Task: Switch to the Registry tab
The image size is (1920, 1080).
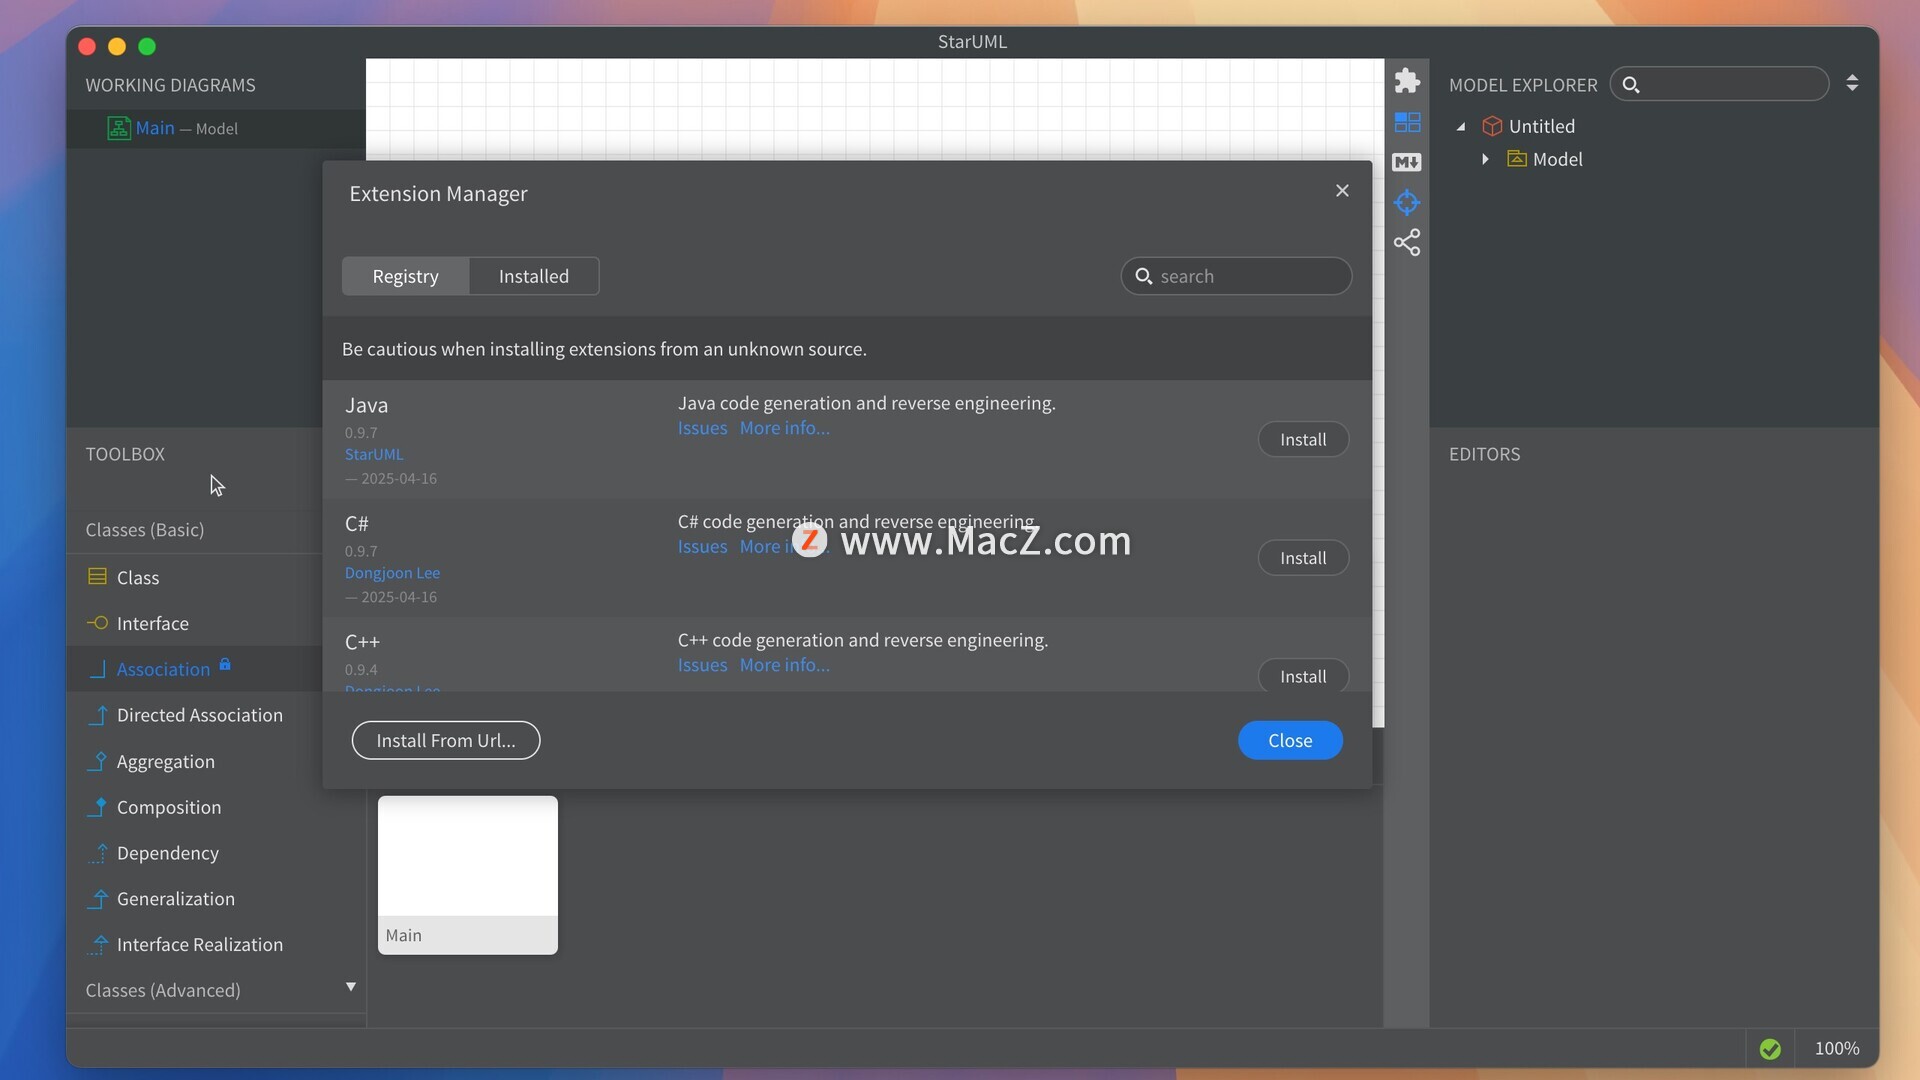Action: click(x=405, y=276)
